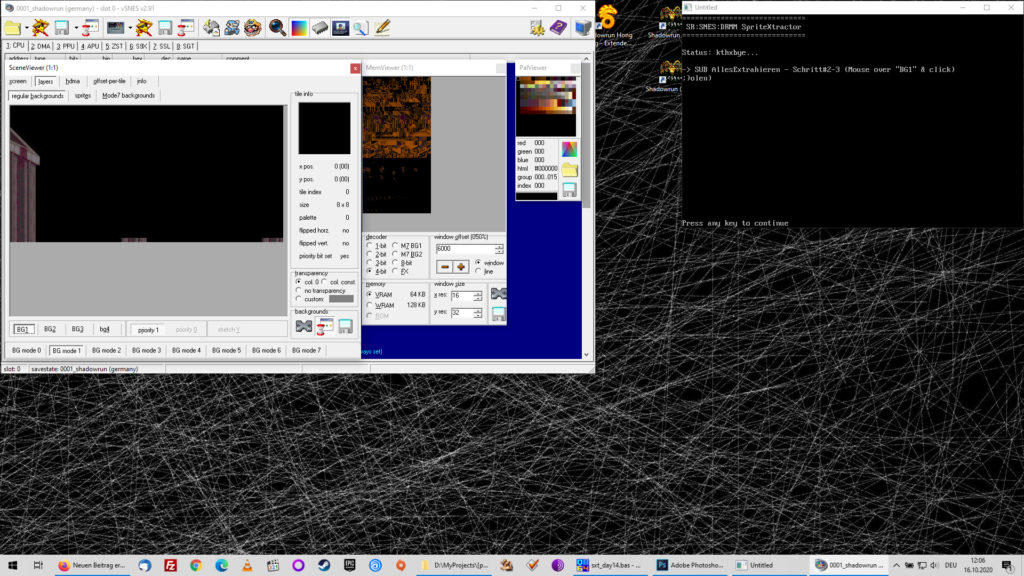
Task: Open dropdown arrow beside the open folder icon
Action: (x=27, y=28)
